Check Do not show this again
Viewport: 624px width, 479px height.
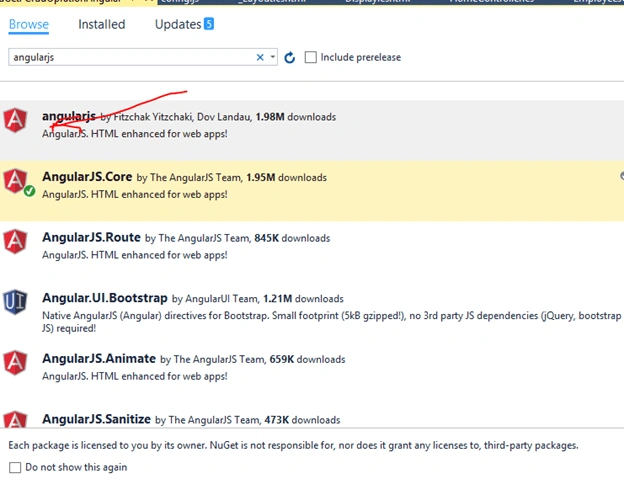click(x=15, y=467)
